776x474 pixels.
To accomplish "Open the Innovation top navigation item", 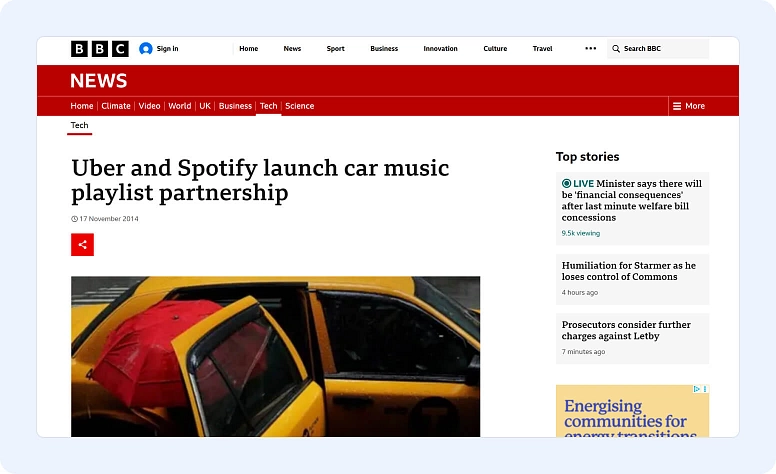I will click(x=440, y=48).
